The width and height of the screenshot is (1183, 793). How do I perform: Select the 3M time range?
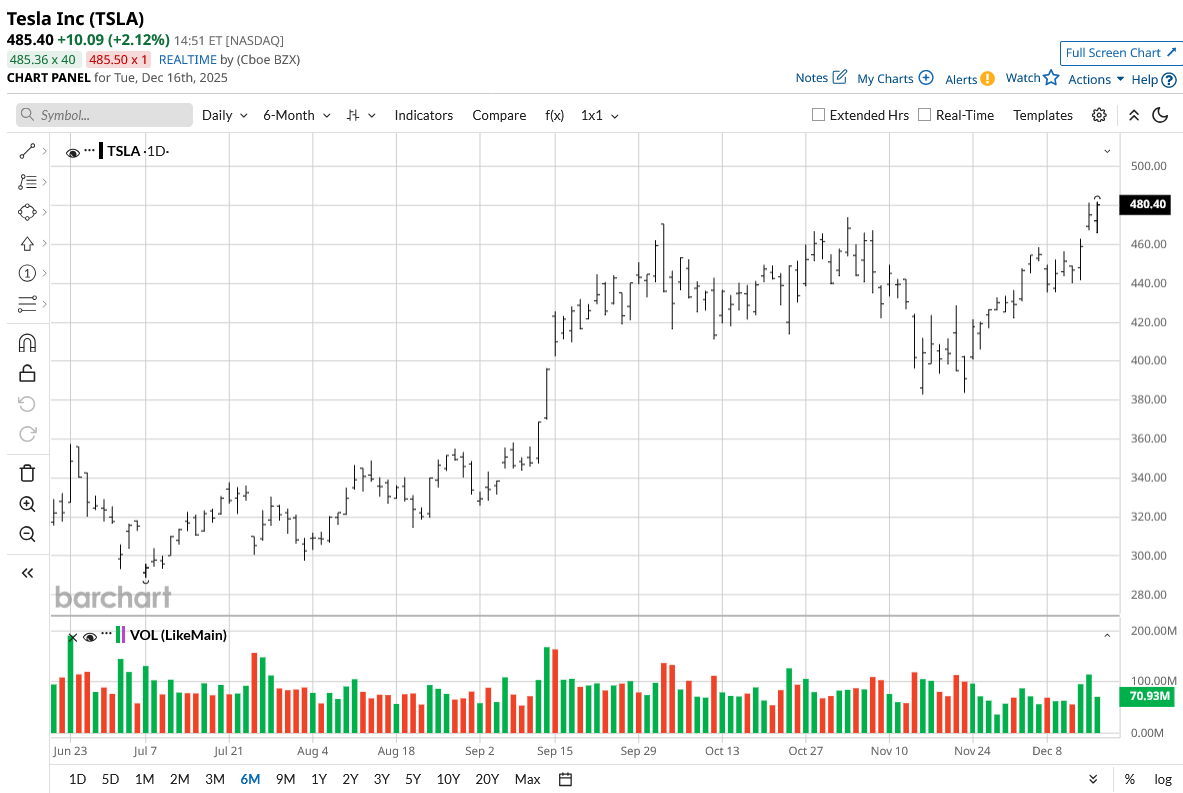pyautogui.click(x=215, y=779)
